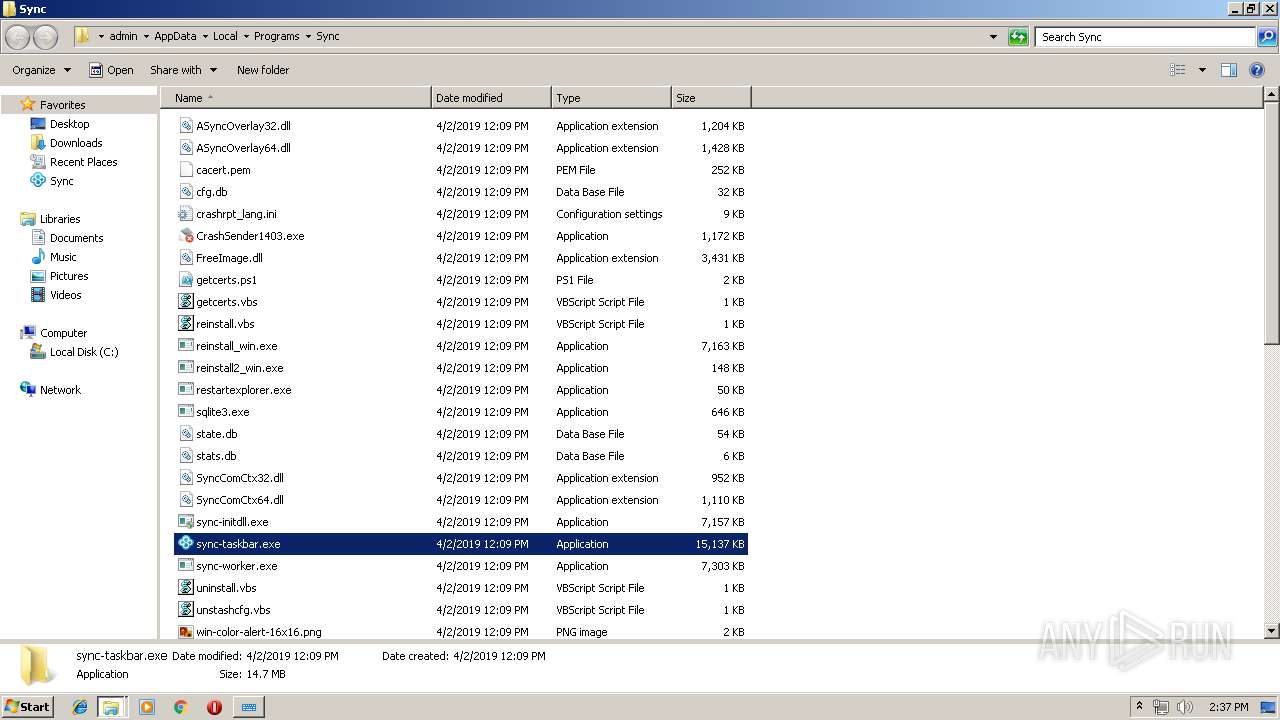The width and height of the screenshot is (1280, 720).
Task: Open Chrome from the taskbar
Action: [180, 707]
